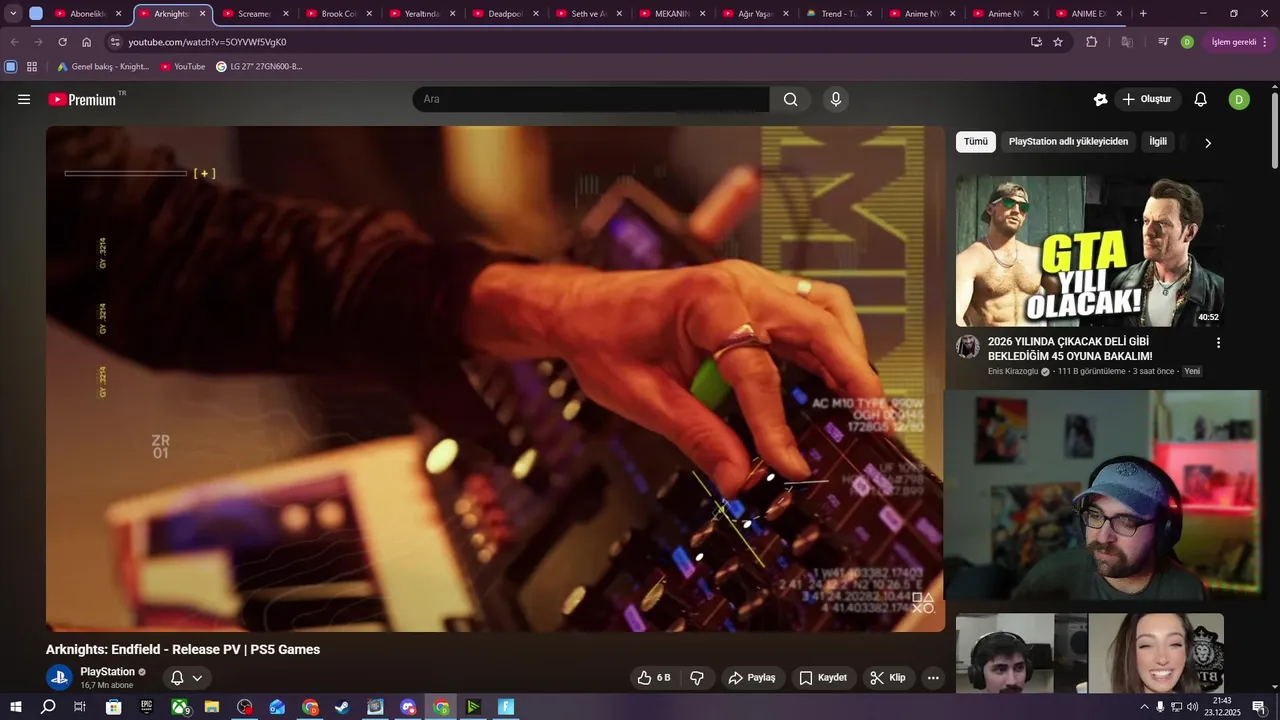Switch to the MEKANIN tab
Viewport: 1280px width, 720px height.
[x=673, y=14]
